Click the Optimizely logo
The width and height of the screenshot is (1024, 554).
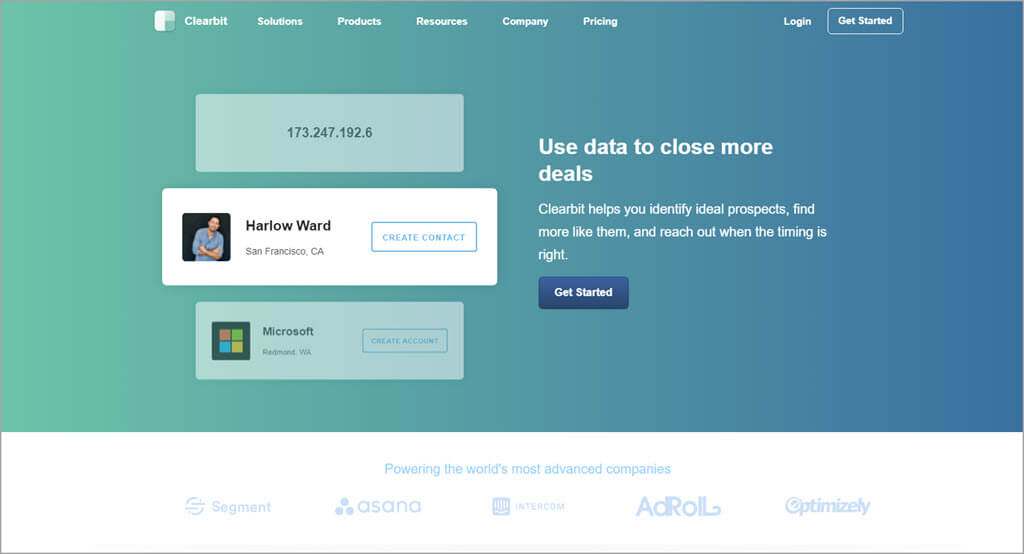pyautogui.click(x=827, y=506)
